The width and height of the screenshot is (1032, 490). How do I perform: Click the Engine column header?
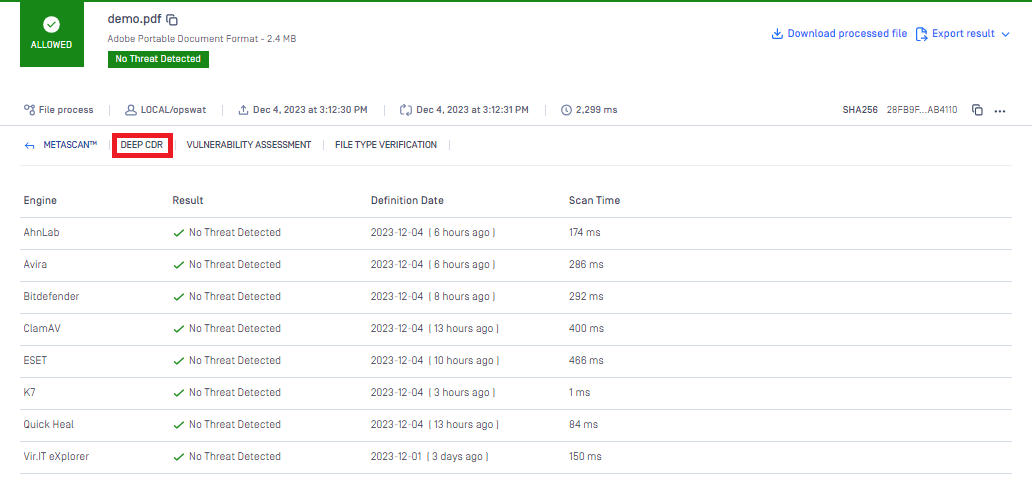(x=40, y=200)
